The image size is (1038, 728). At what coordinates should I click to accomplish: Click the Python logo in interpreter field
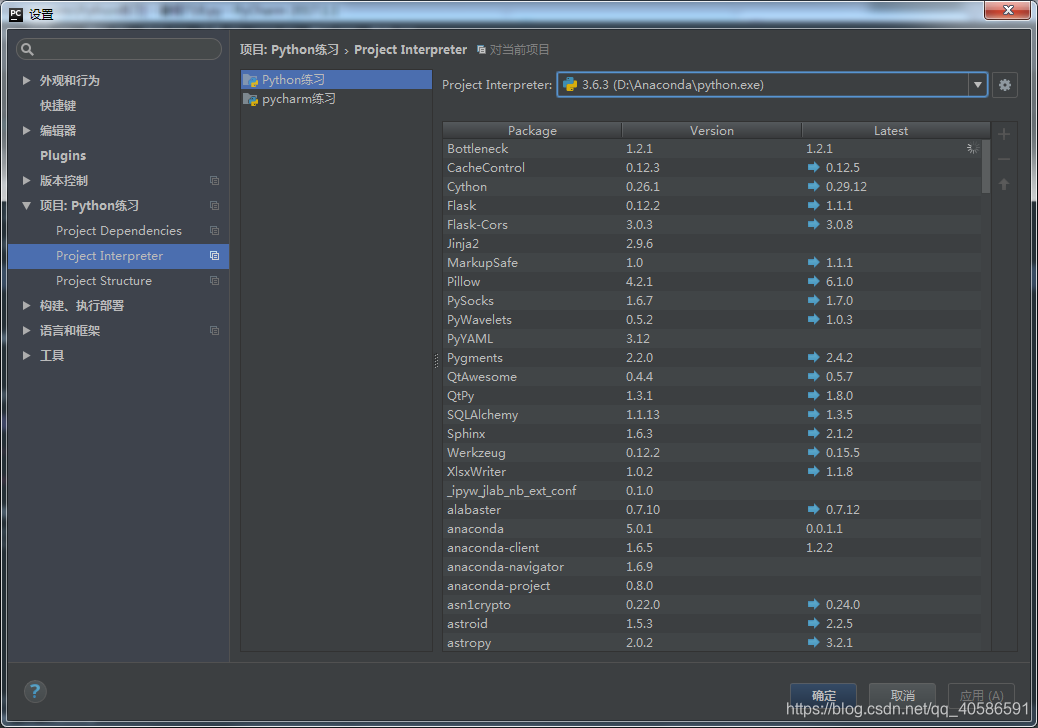pos(570,85)
